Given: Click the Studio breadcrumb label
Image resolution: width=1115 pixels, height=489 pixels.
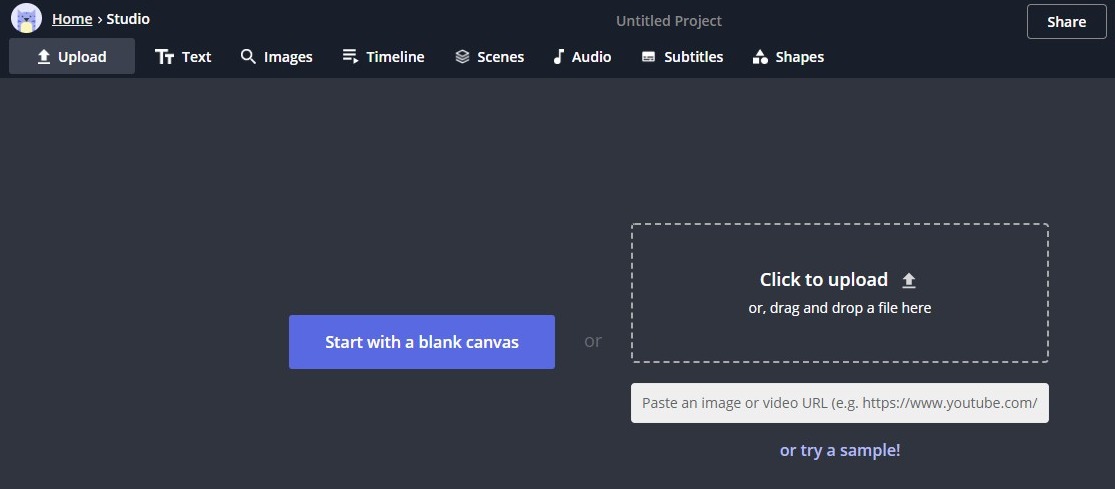Looking at the screenshot, I should 128,19.
